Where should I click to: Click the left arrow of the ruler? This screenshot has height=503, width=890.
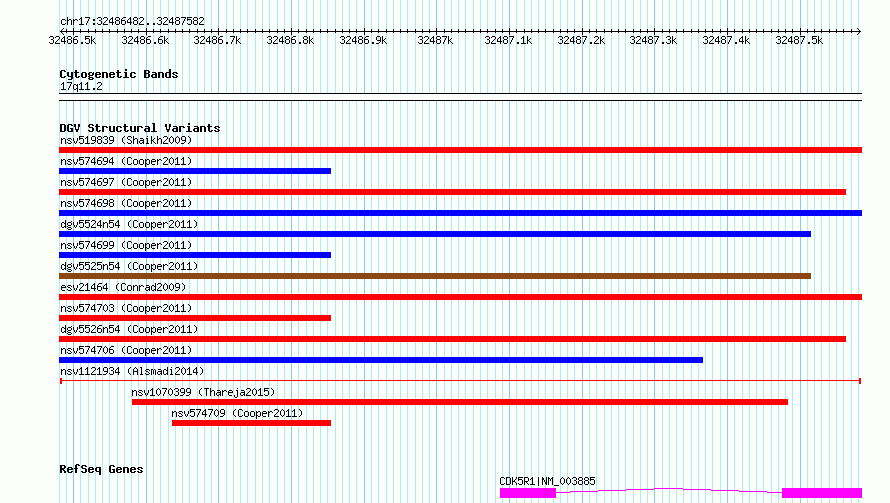coord(62,31)
